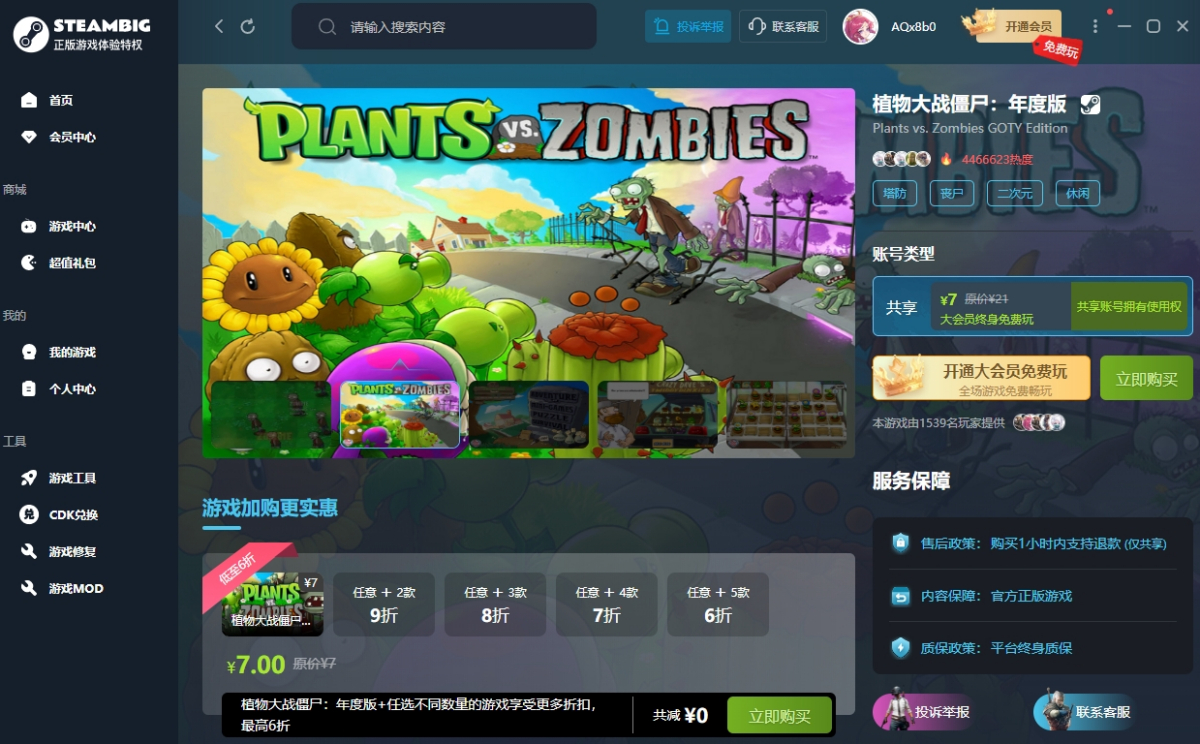1200x744 pixels.
Task: Click the 开通大会员免费玩 banner button
Action: (x=982, y=378)
